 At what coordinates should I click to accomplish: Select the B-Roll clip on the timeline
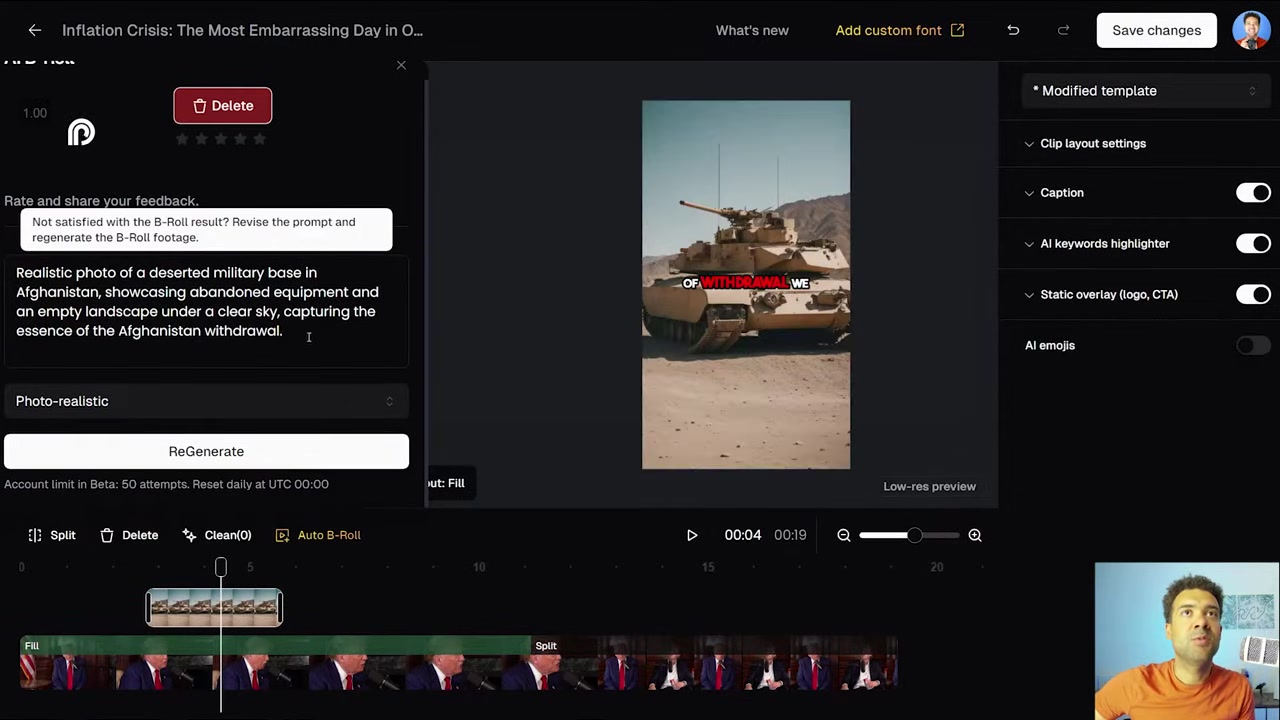(214, 608)
